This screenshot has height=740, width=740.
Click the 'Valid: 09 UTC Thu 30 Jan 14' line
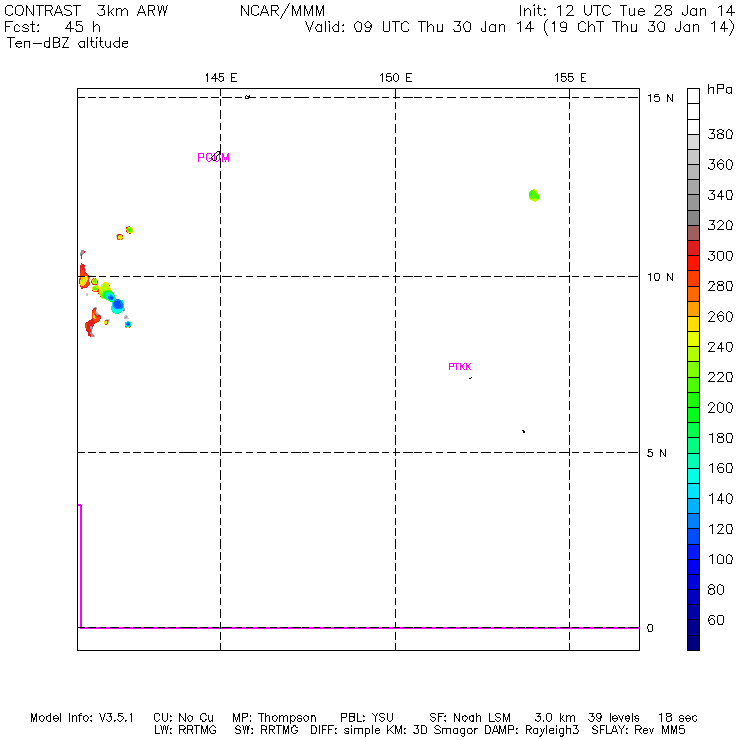[419, 26]
